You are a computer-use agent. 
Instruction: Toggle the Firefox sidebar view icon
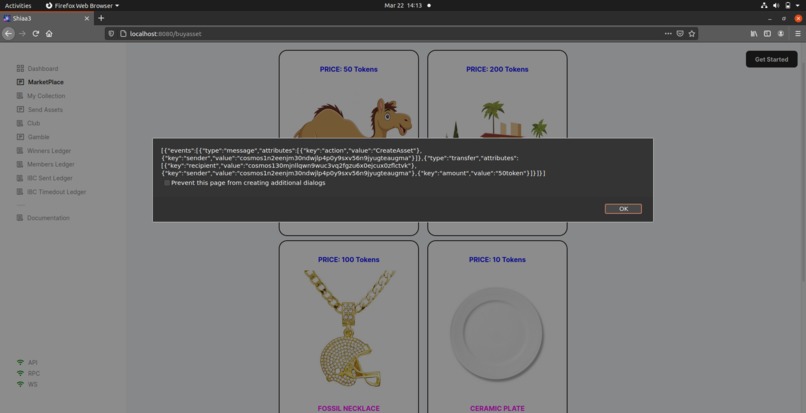point(767,33)
